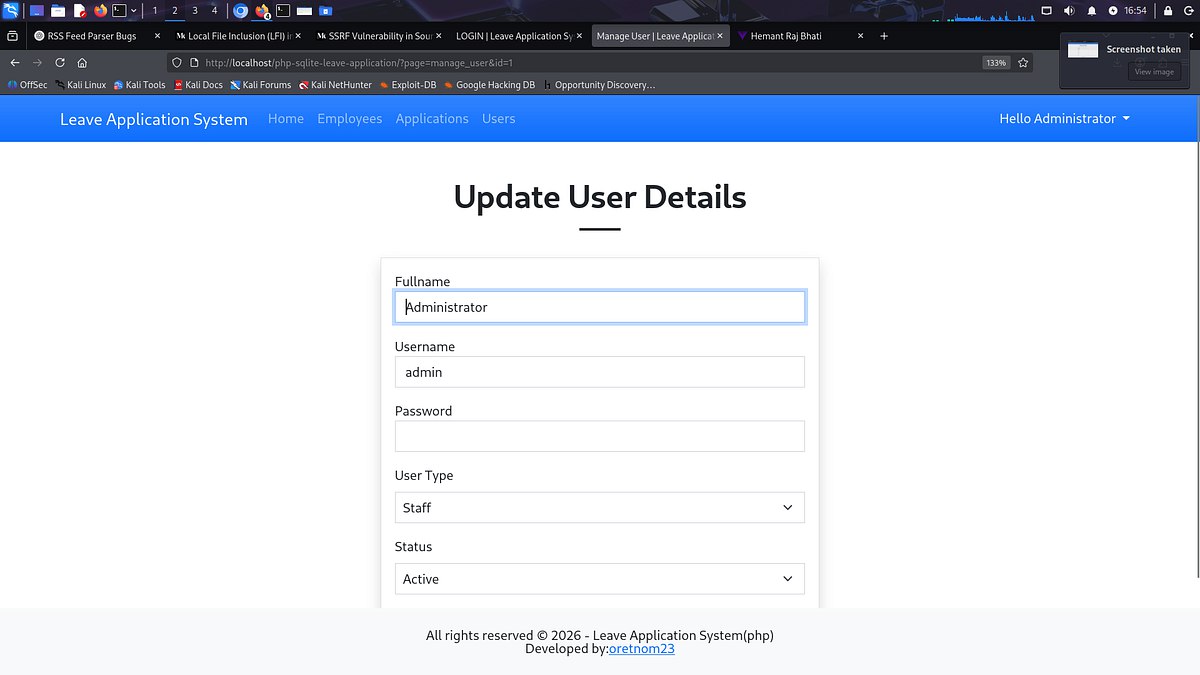Click the shield/permissions icon in the URL bar
1200x675 pixels.
(176, 62)
